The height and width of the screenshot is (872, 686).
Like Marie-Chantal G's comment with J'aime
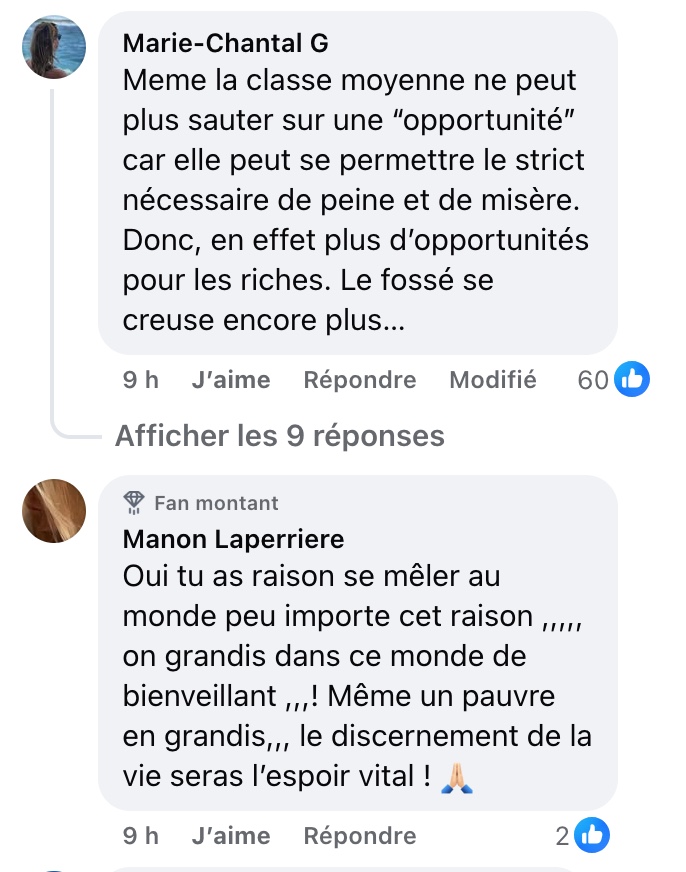[x=230, y=380]
